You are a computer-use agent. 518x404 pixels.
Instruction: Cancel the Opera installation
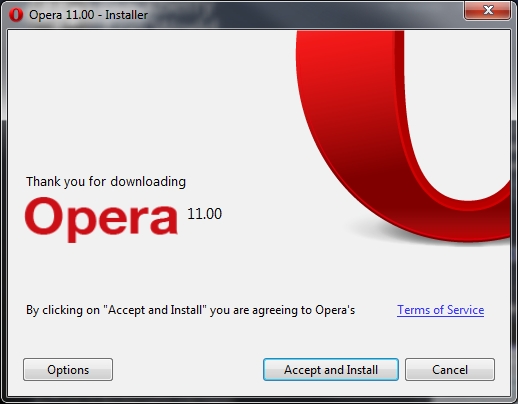[x=450, y=369]
